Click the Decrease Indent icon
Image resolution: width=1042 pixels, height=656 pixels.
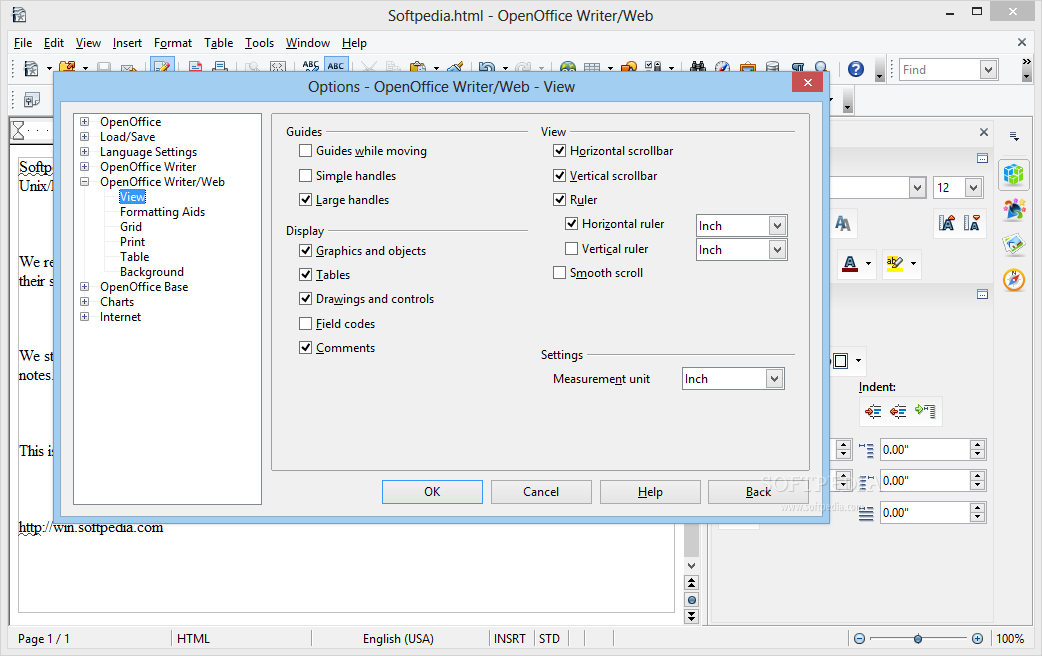click(x=898, y=411)
